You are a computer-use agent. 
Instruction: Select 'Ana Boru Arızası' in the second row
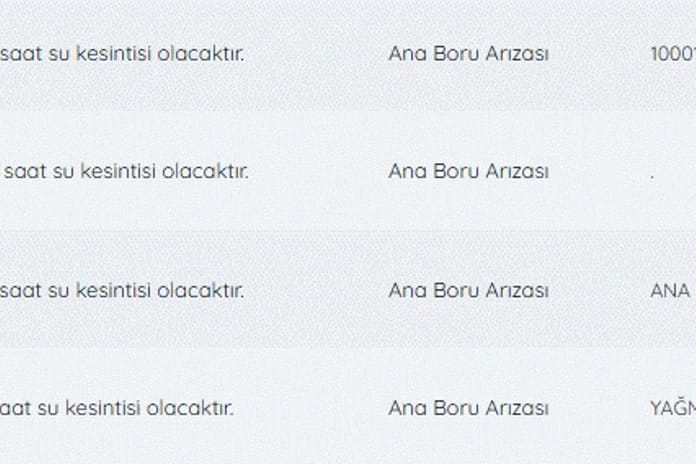468,172
